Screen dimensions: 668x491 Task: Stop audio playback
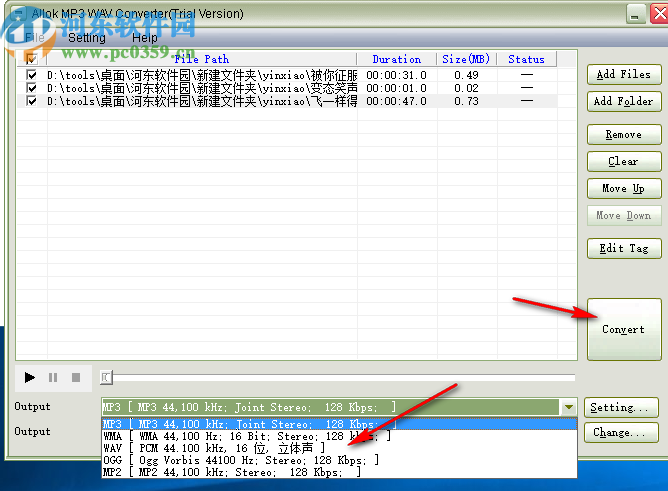[76, 377]
